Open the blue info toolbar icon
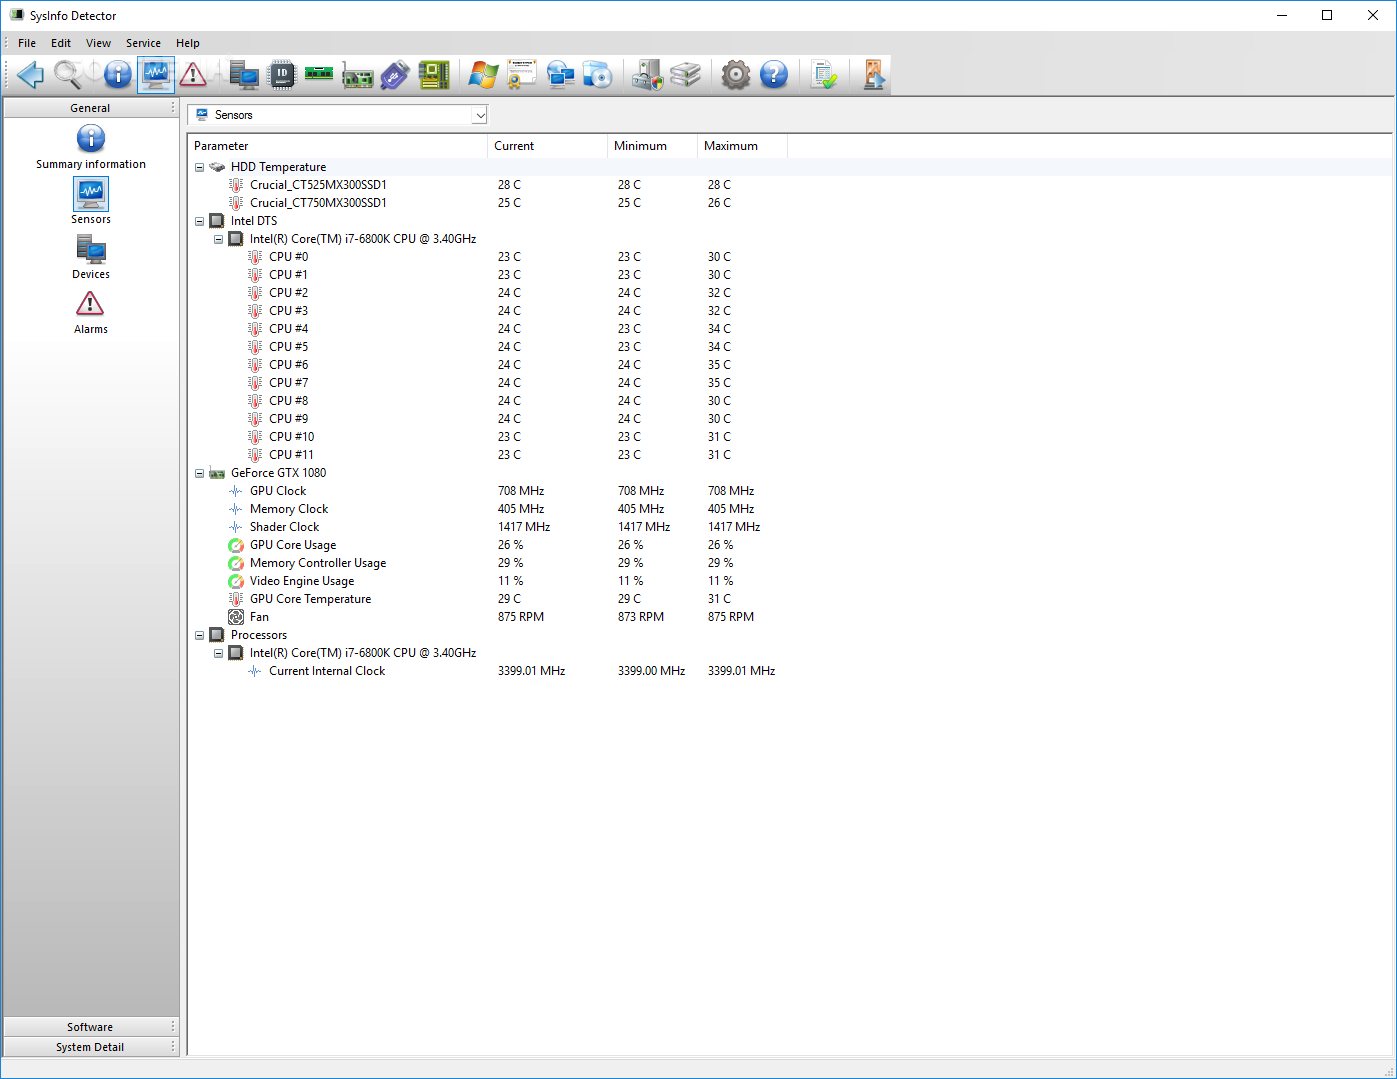Screen dimensions: 1397x1079 tap(118, 75)
